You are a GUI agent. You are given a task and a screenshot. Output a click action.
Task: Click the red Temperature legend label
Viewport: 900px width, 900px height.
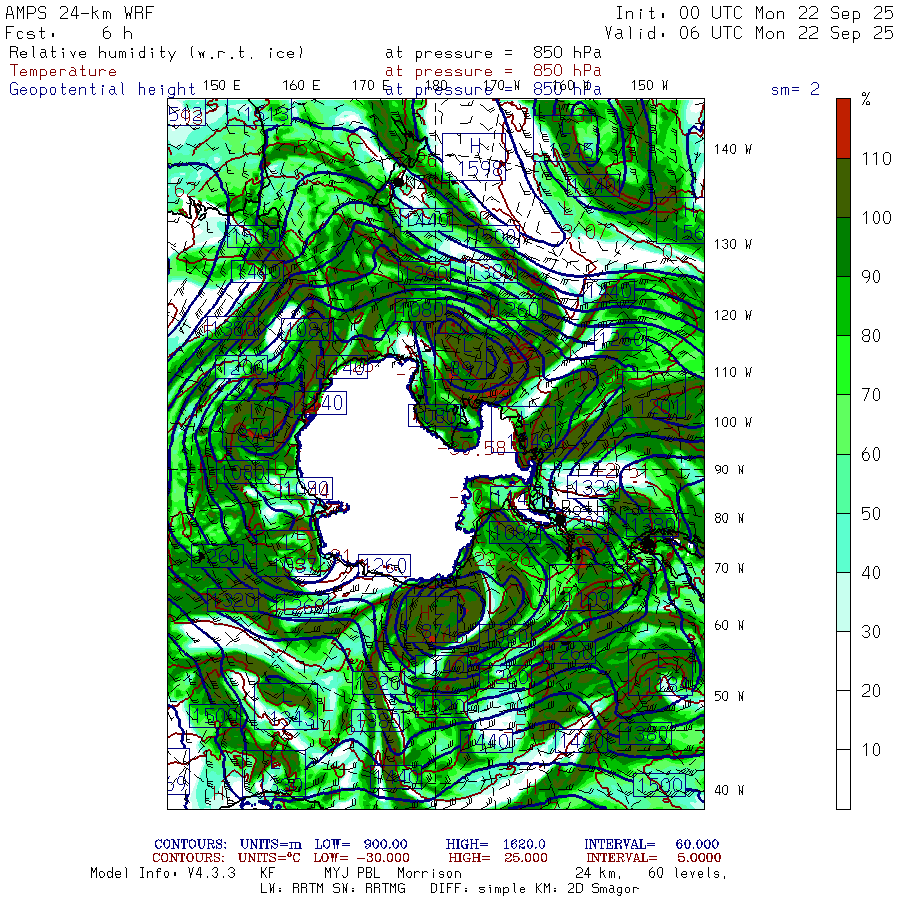[63, 71]
